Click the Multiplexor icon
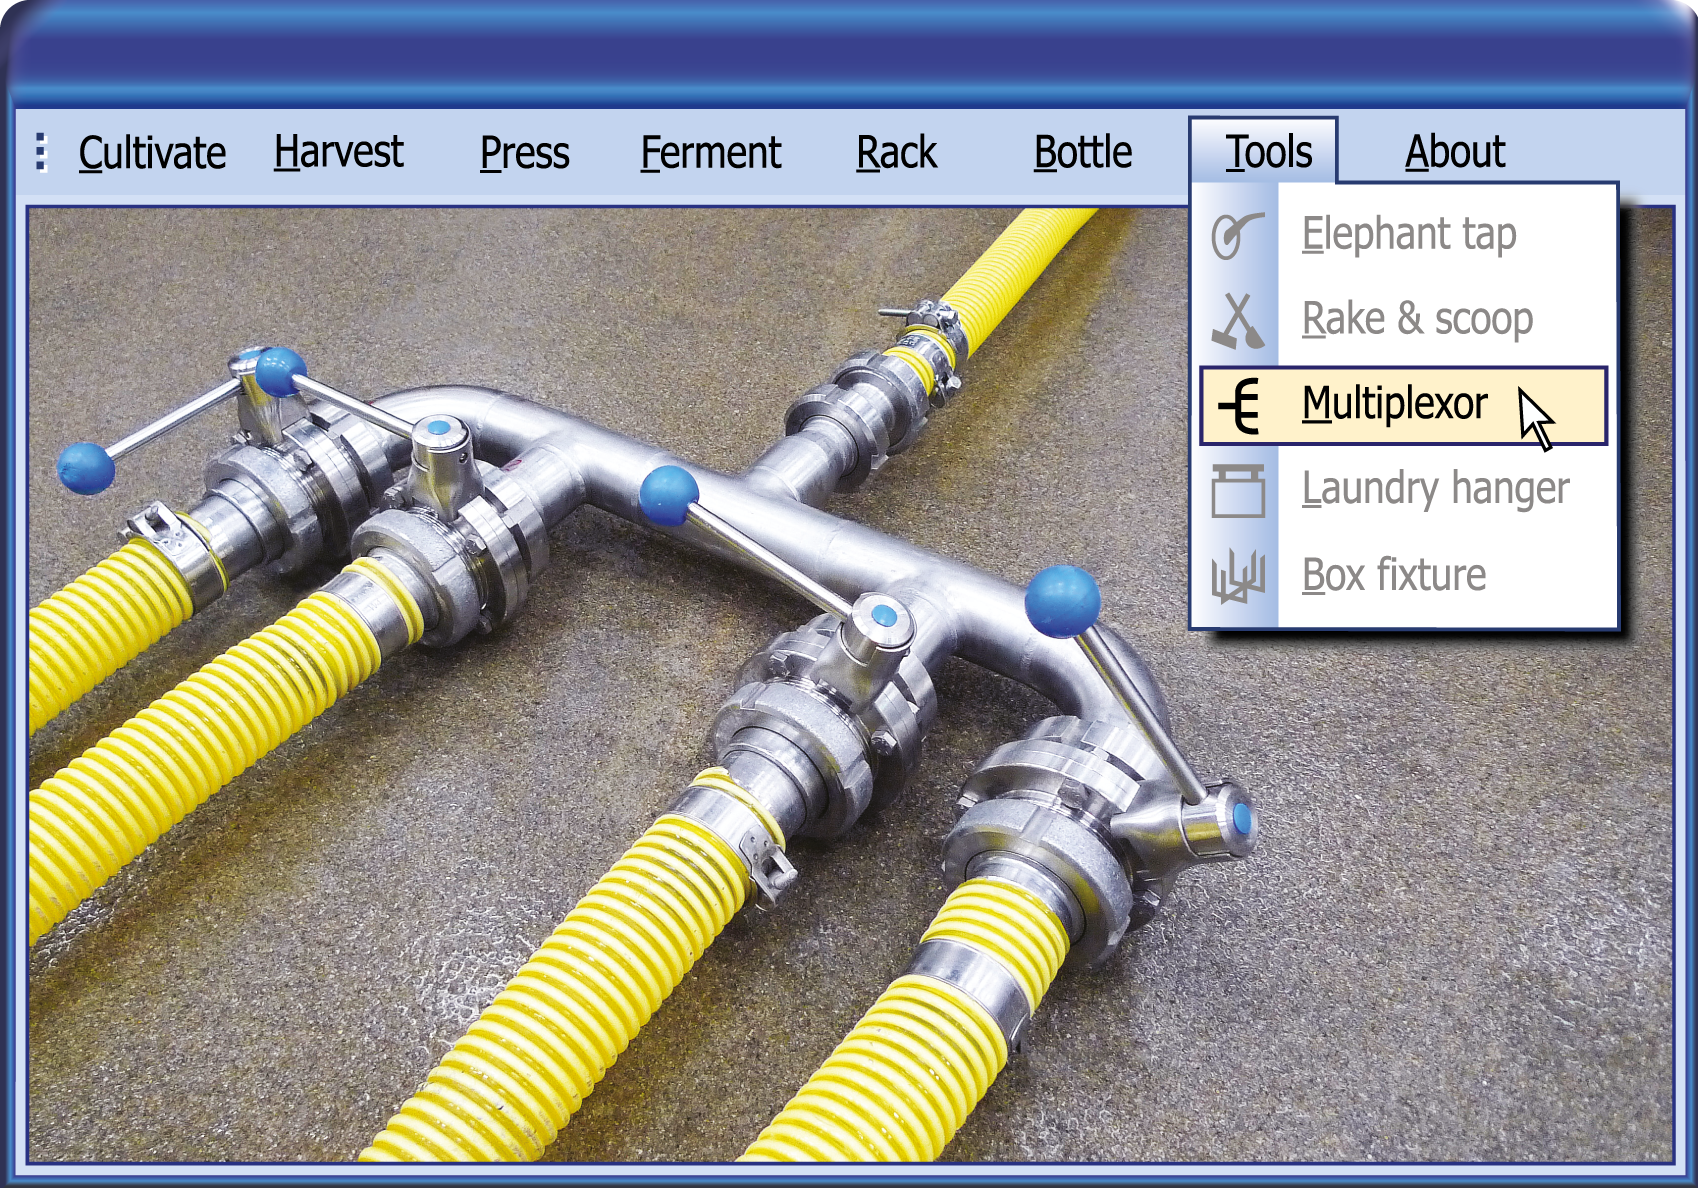1698x1188 pixels. [1240, 406]
